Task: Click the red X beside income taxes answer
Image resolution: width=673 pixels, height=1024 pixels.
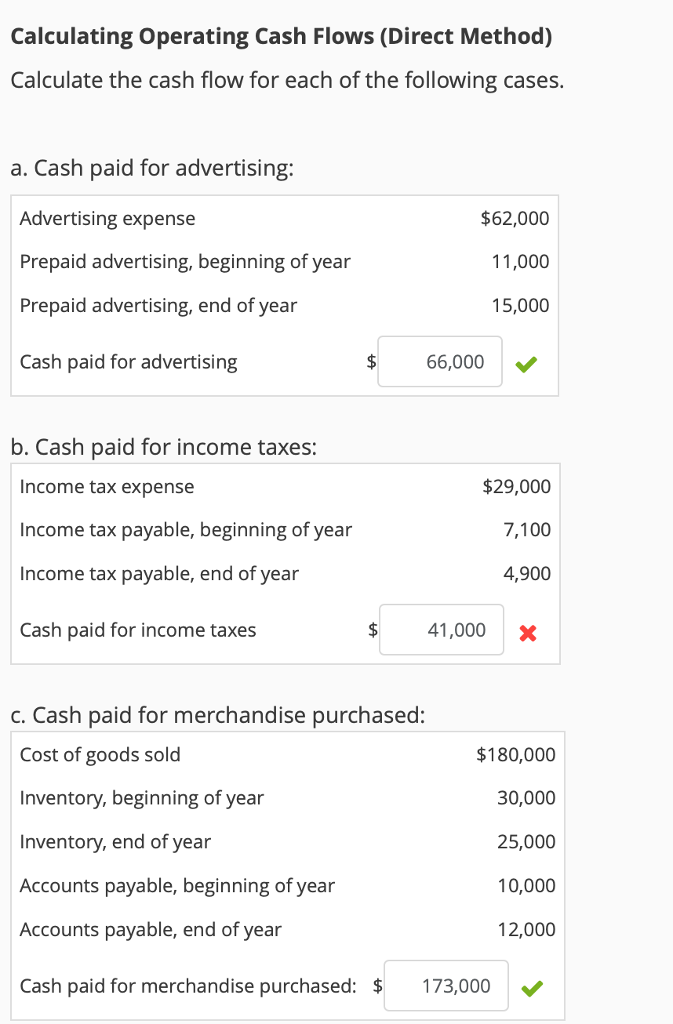Action: [528, 631]
